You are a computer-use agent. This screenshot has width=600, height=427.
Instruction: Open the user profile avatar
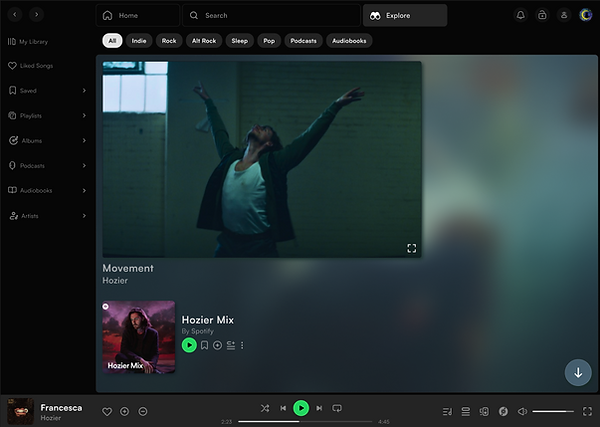pyautogui.click(x=585, y=15)
